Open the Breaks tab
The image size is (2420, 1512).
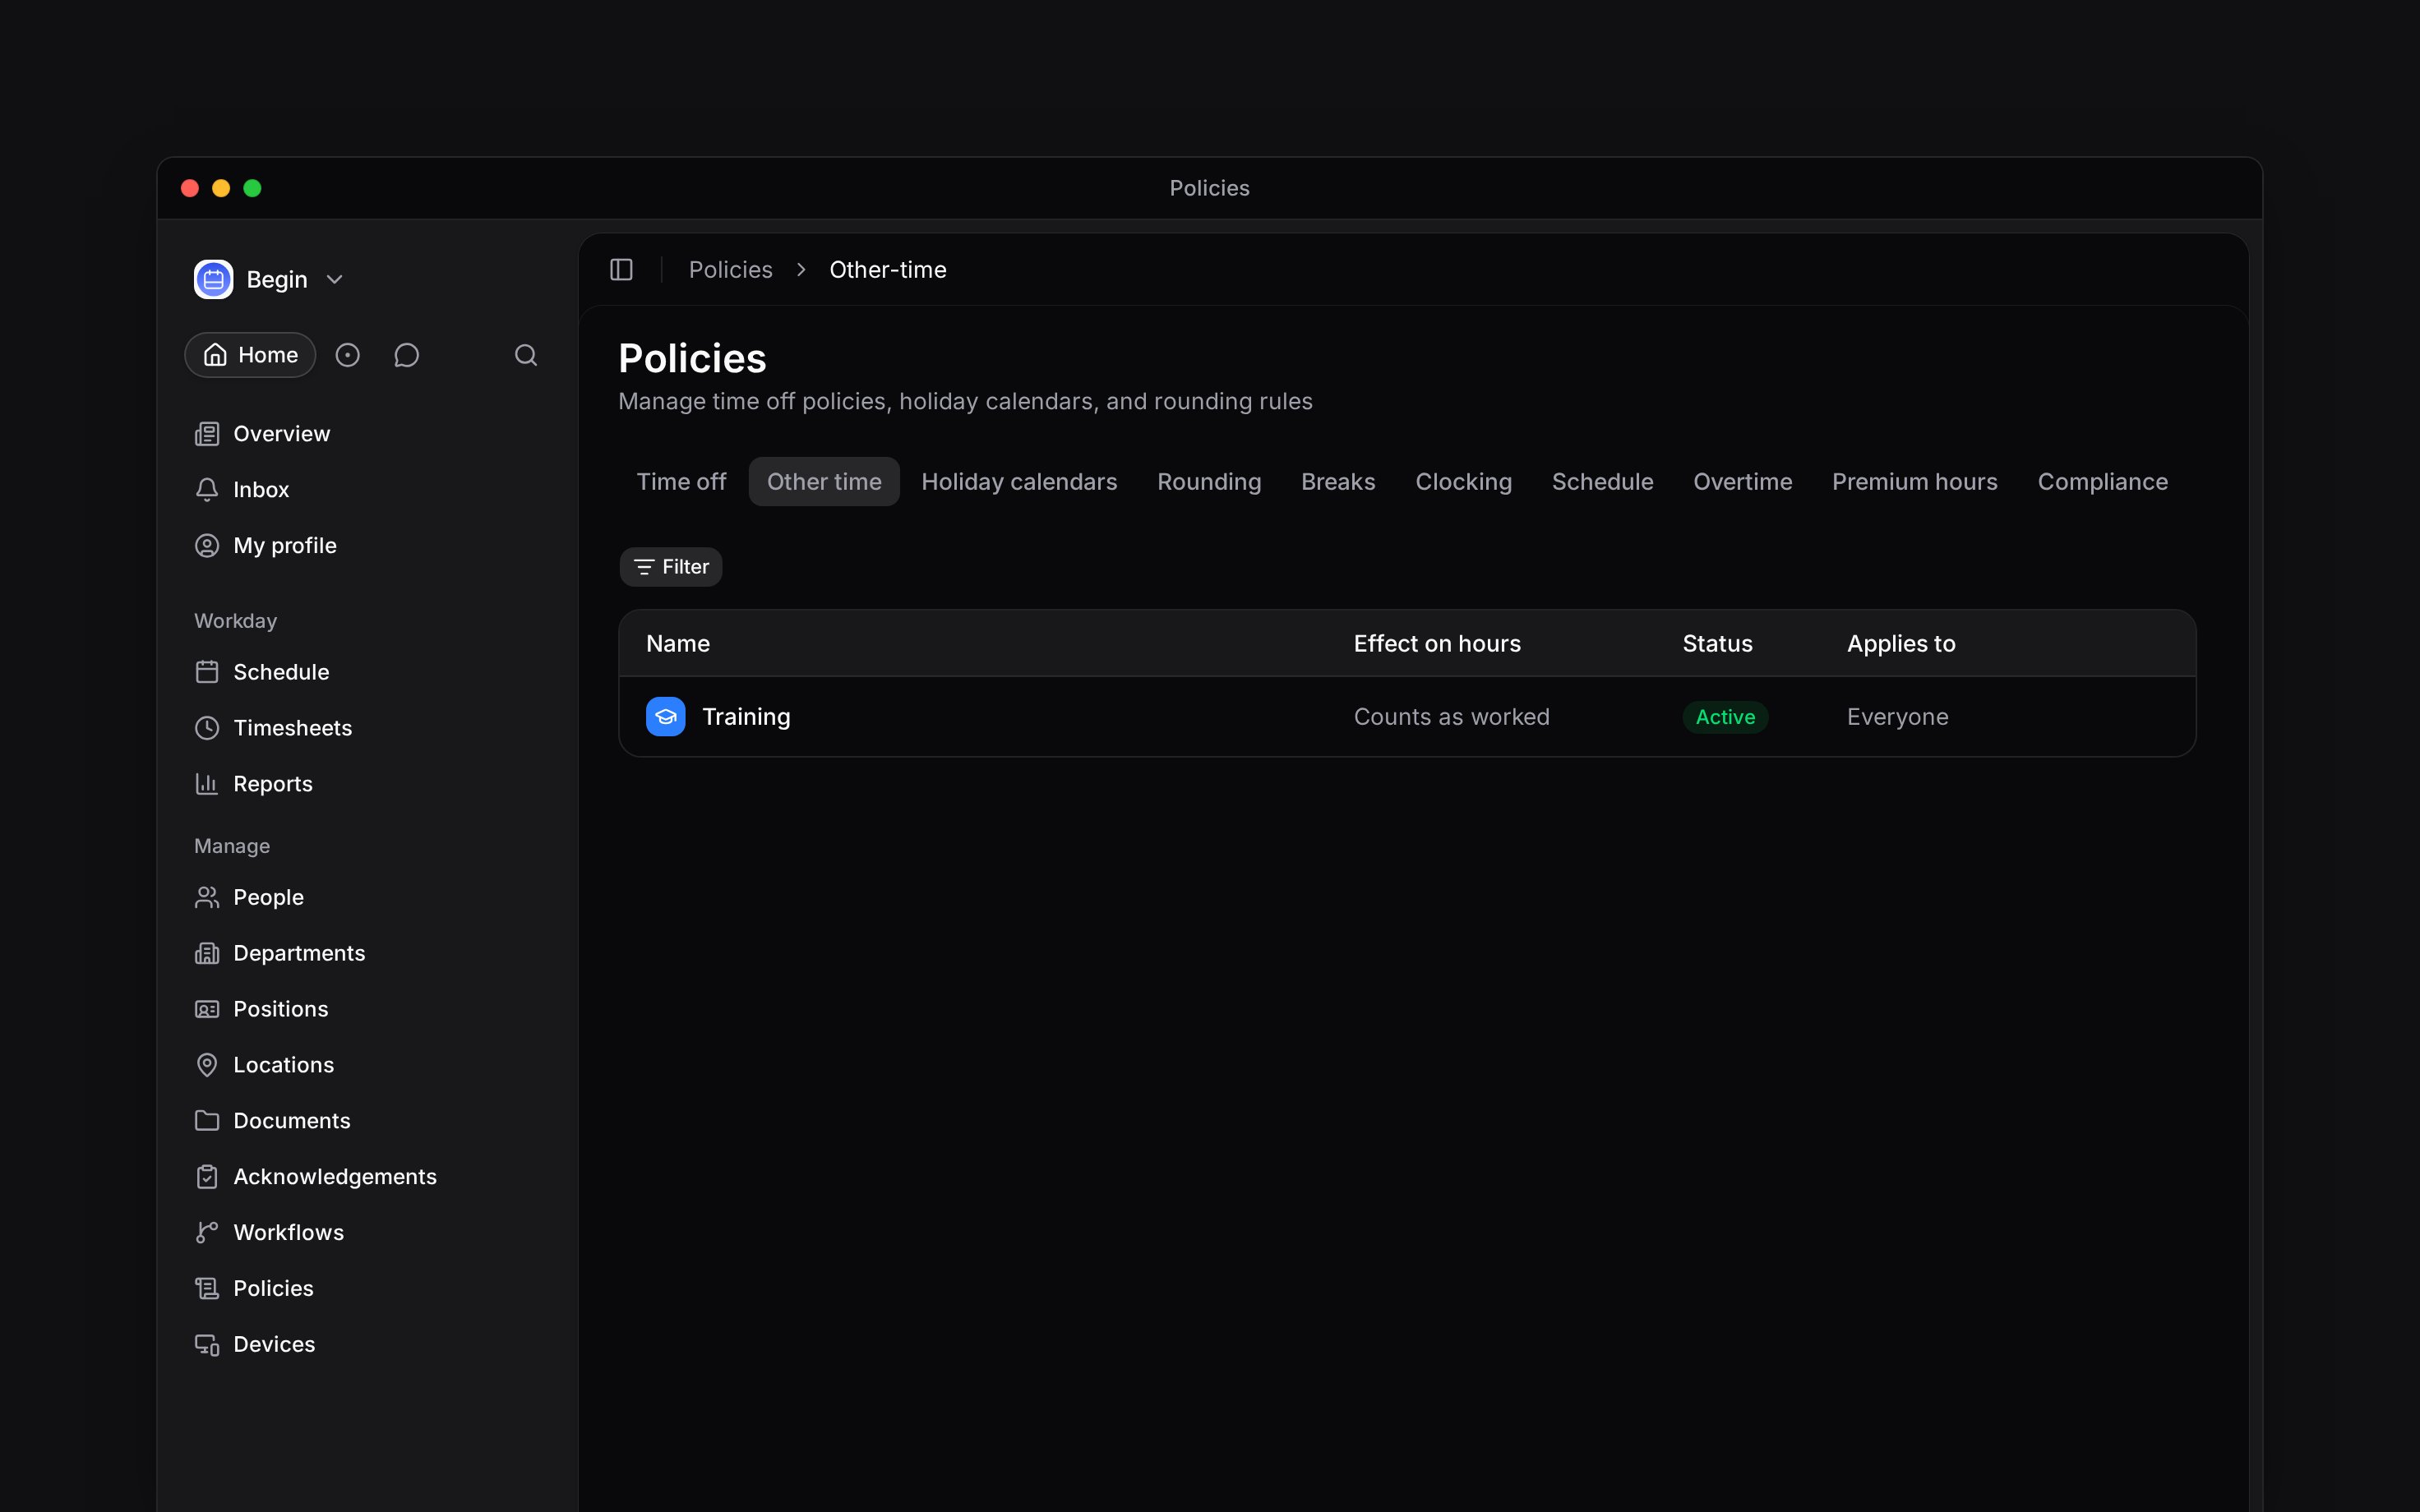[x=1338, y=482]
